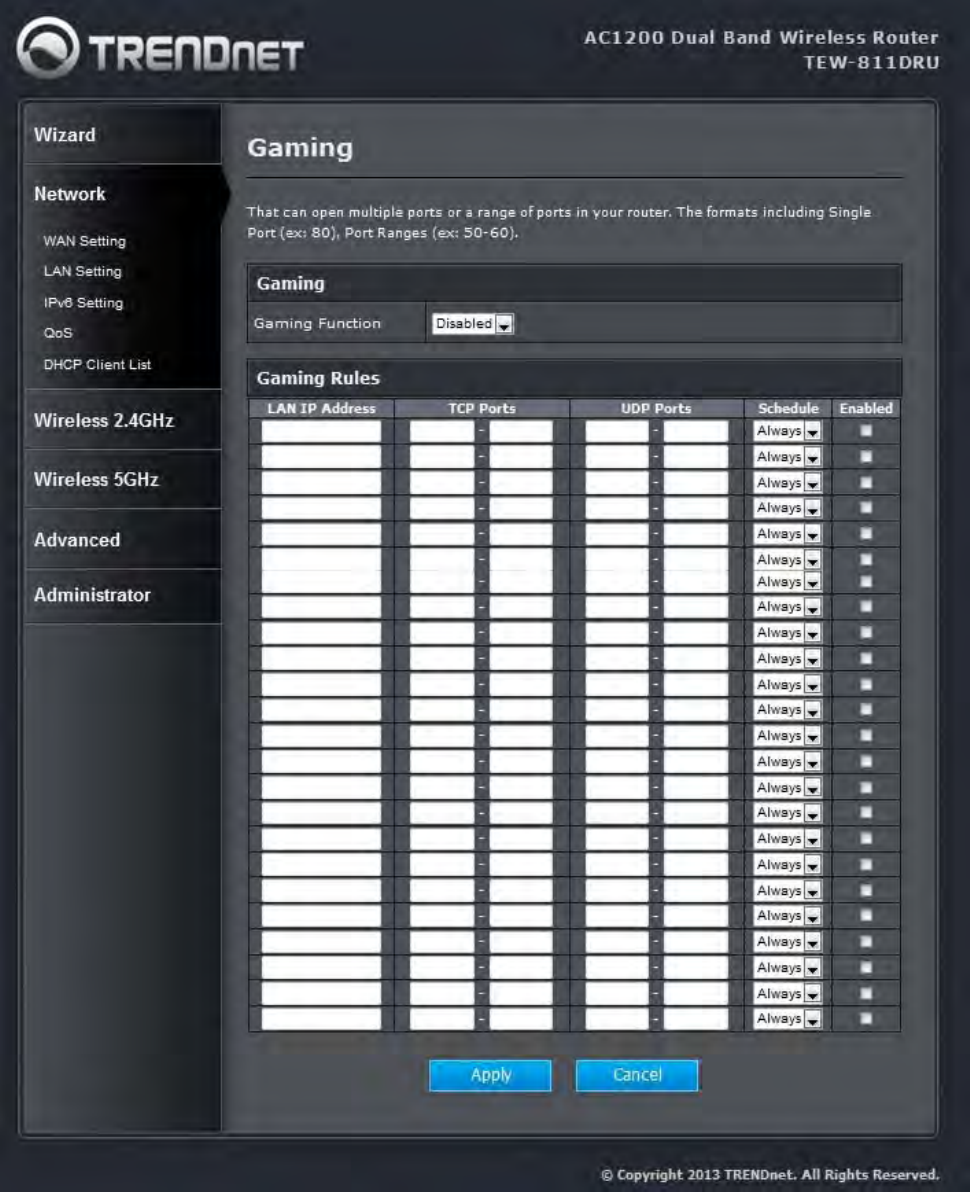
Task: Click the copyright TRENDnet footer text
Action: (x=770, y=1175)
